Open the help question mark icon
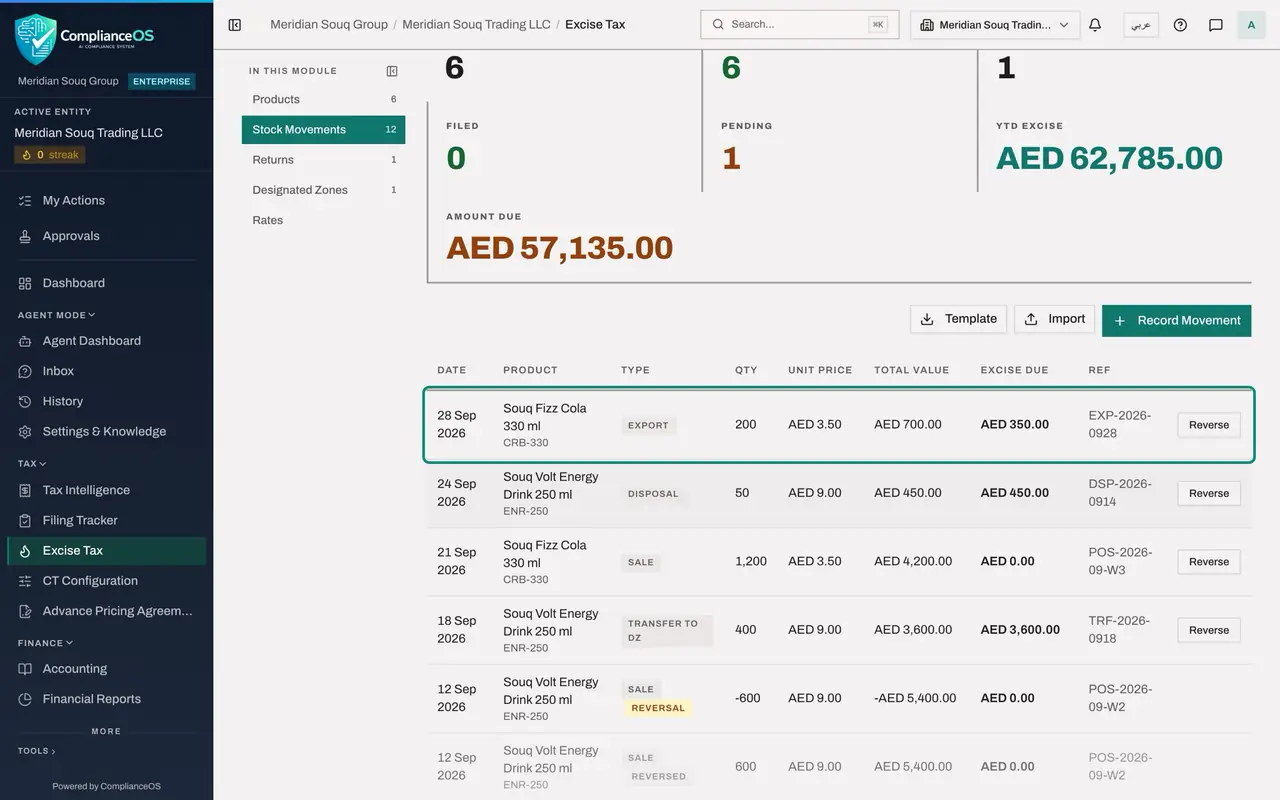Screen dimensions: 1280x800 (1180, 25)
